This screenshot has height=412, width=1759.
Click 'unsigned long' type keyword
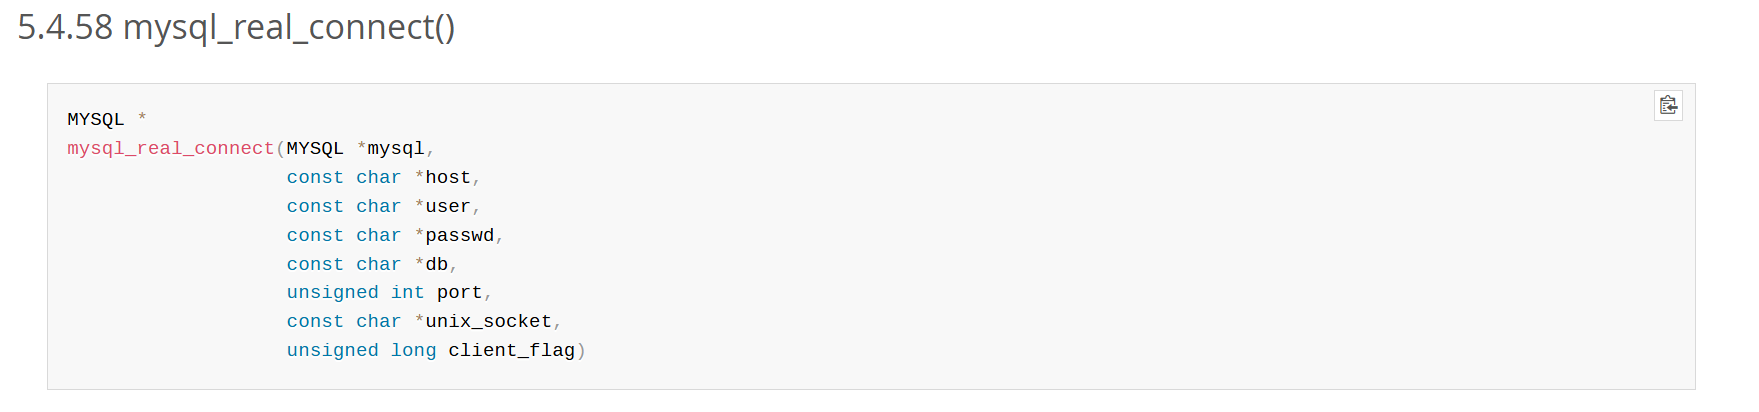pos(362,350)
